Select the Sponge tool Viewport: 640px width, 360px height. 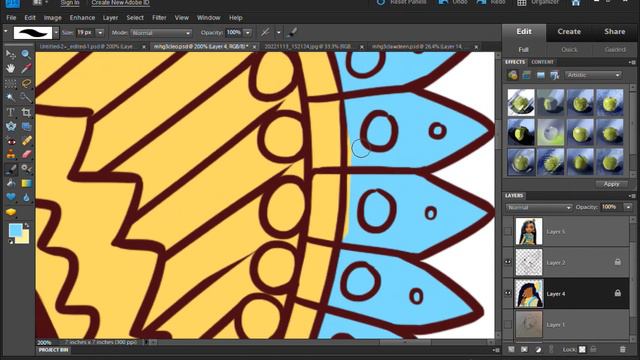pyautogui.click(x=11, y=212)
